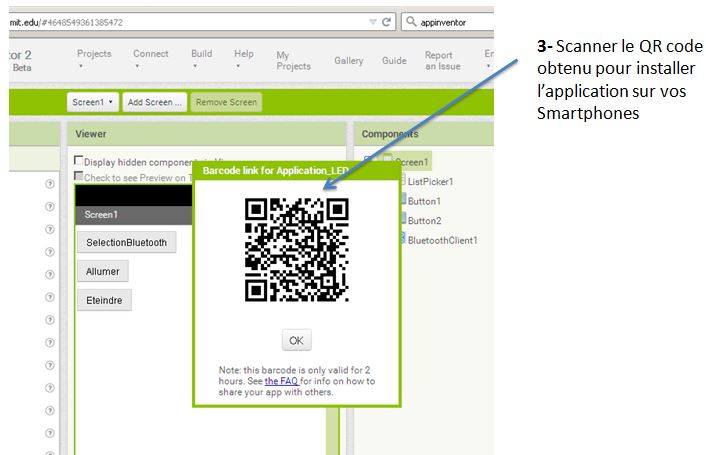The height and width of the screenshot is (455, 706).
Task: Click the Button1 component in tree
Action: pos(424,201)
